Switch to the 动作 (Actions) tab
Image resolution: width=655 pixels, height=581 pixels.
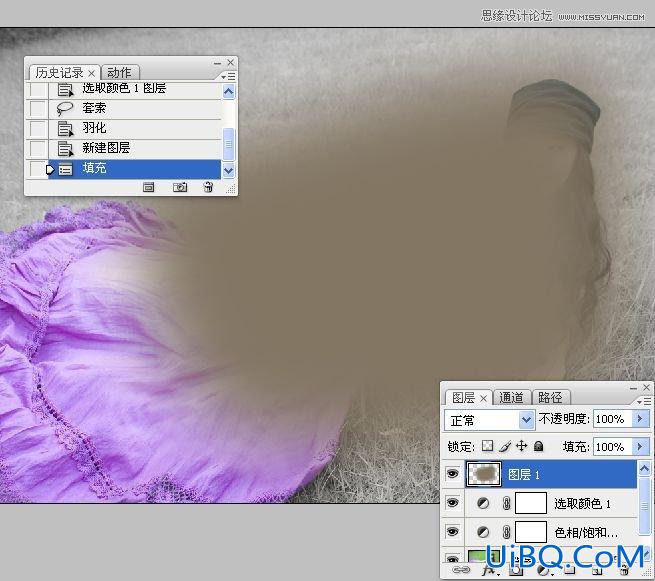119,73
